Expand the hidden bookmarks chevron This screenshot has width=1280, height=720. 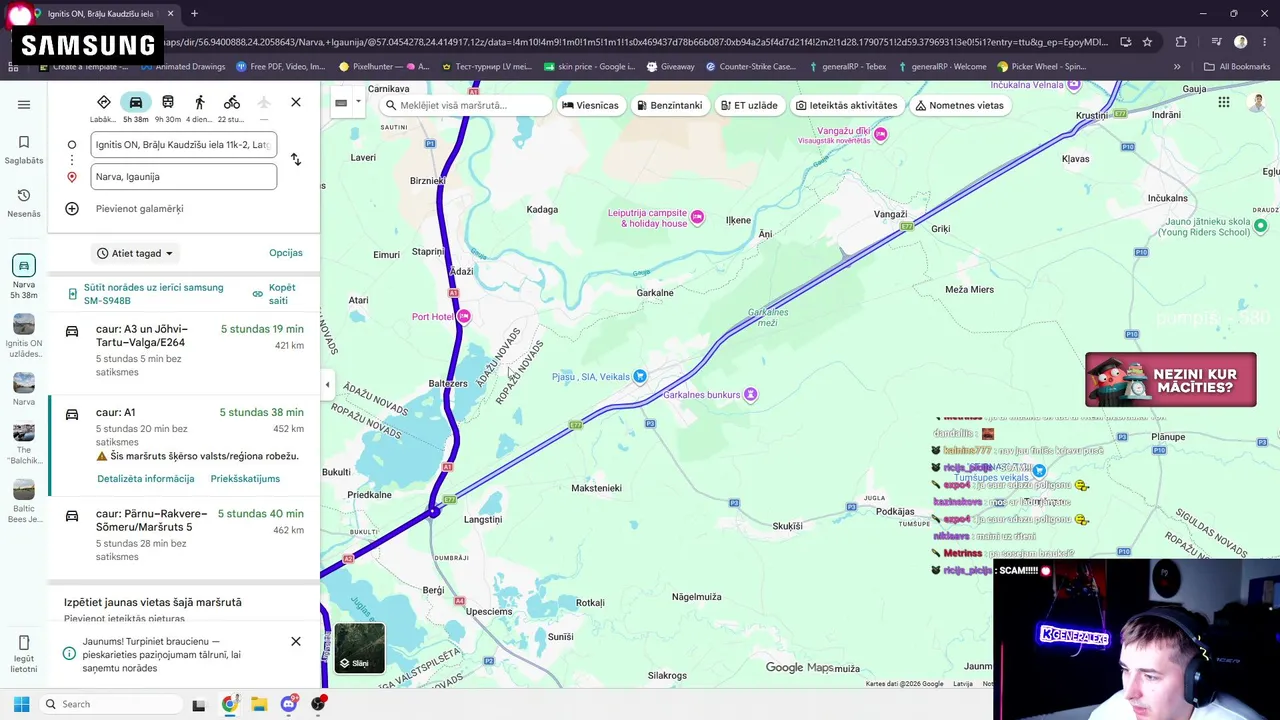1177,67
